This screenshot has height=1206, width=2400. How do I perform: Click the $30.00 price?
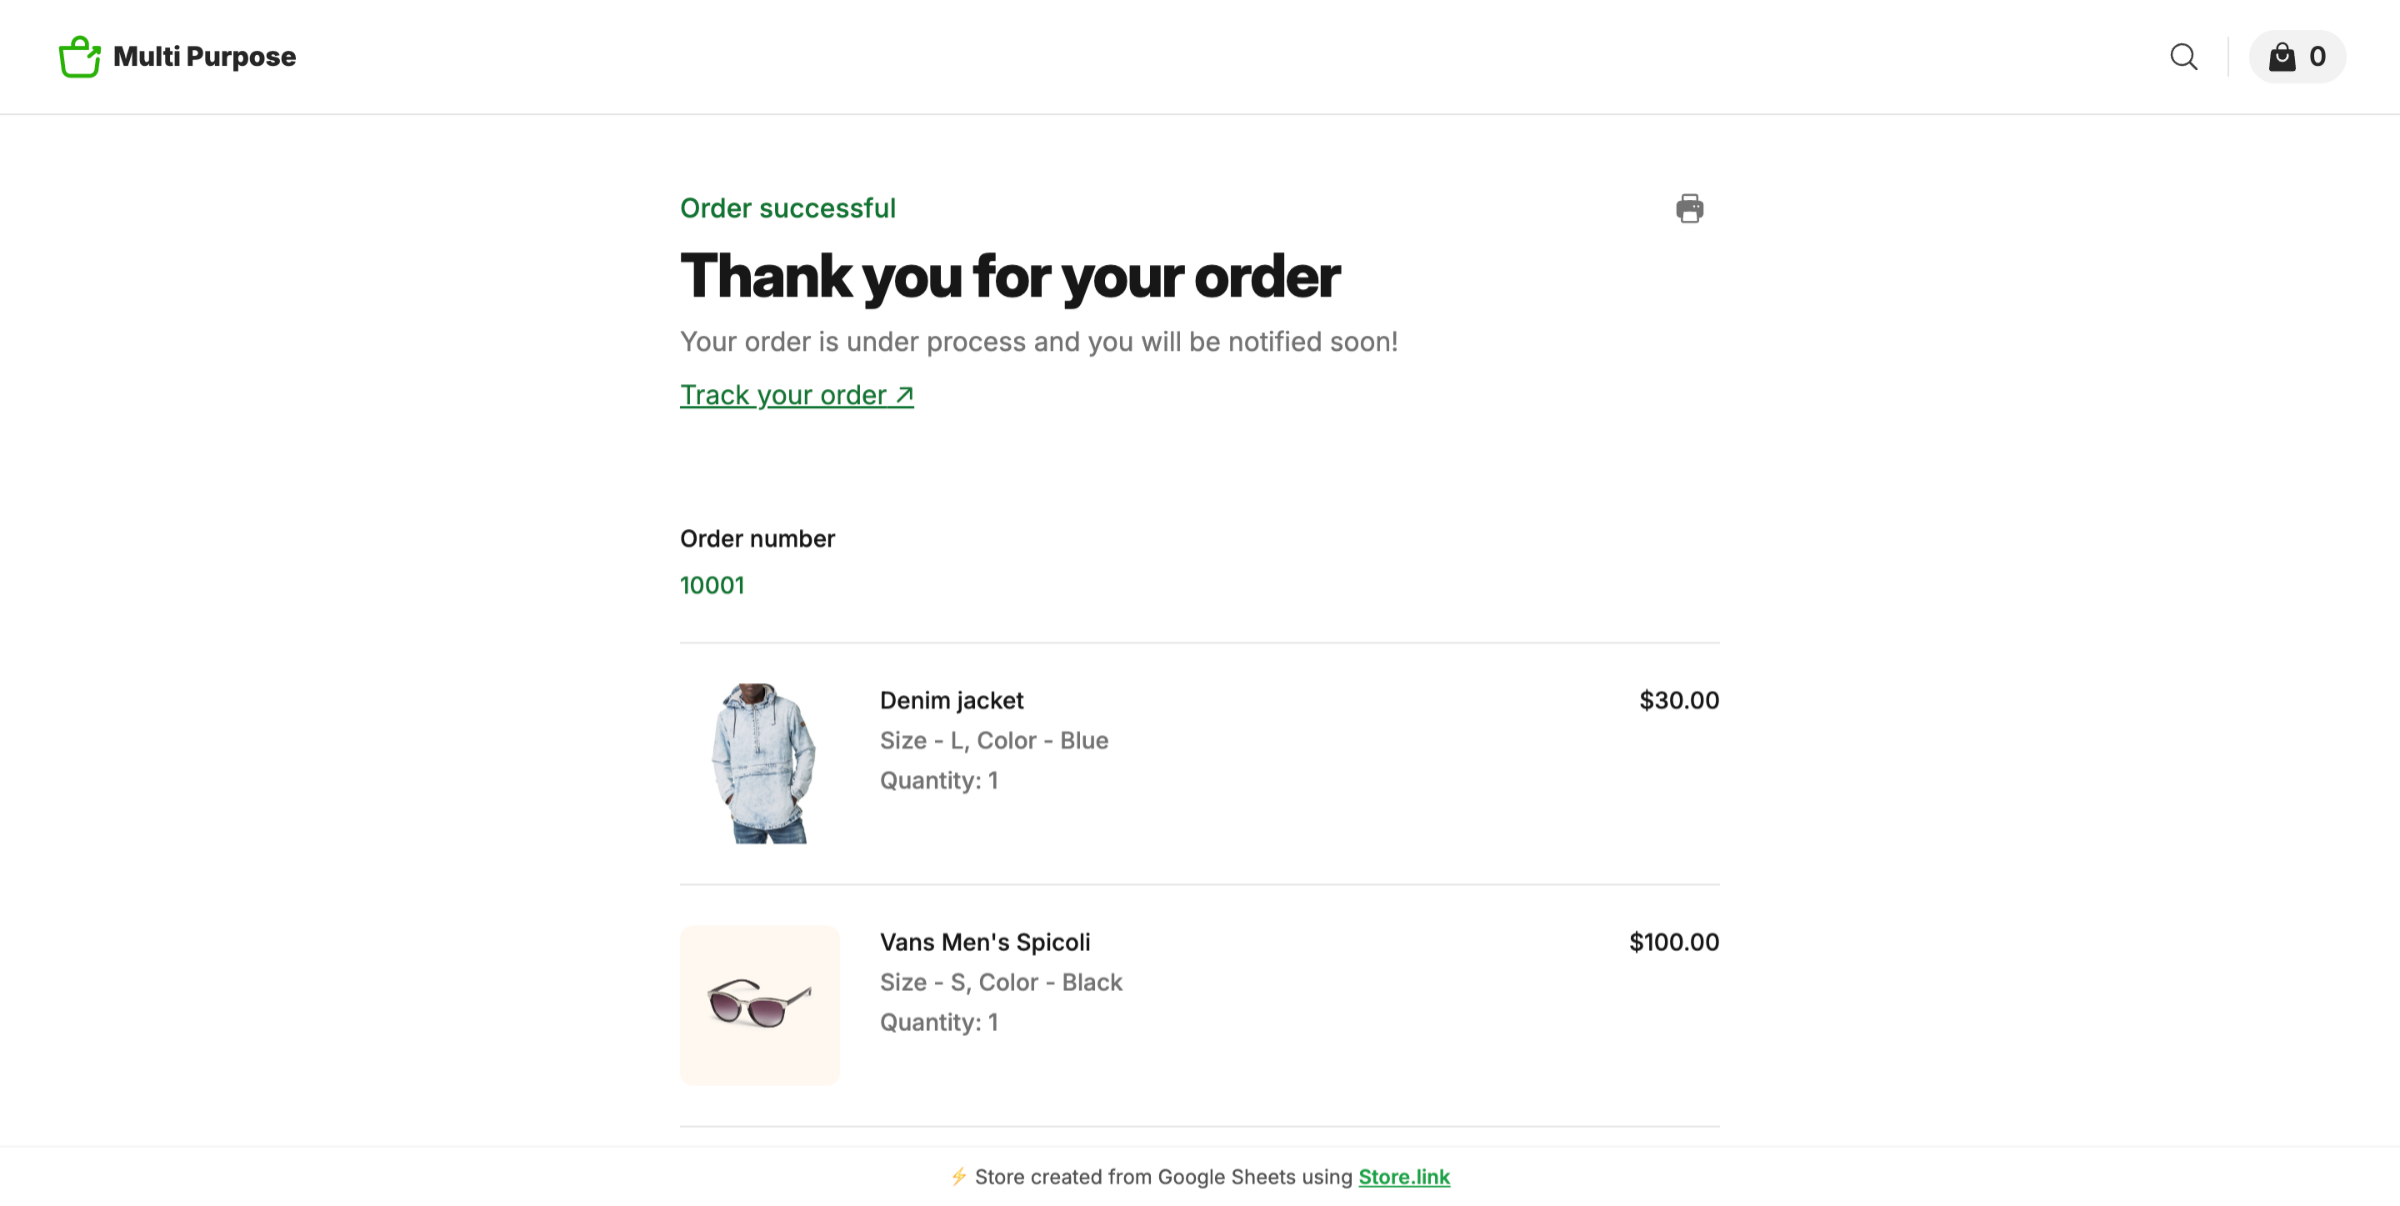coord(1678,700)
